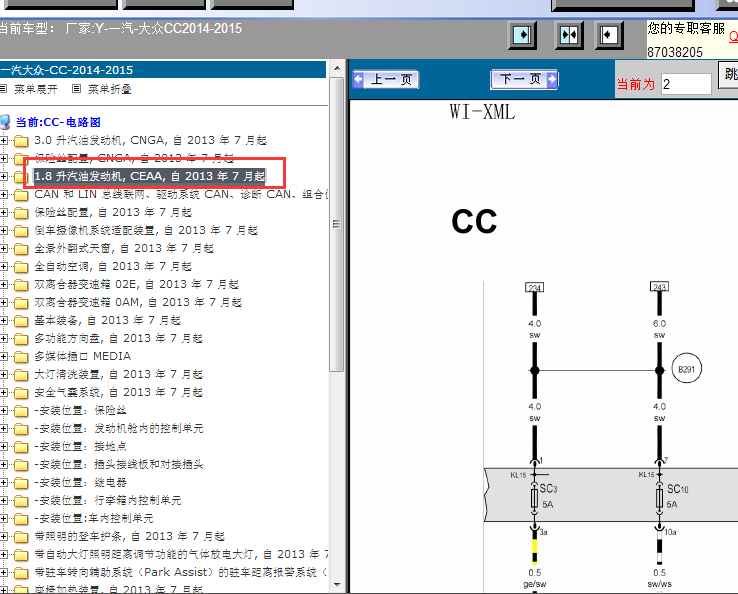Click the tree panel scrollbar thumb
Screen dimensions: 738x594
tap(337, 225)
